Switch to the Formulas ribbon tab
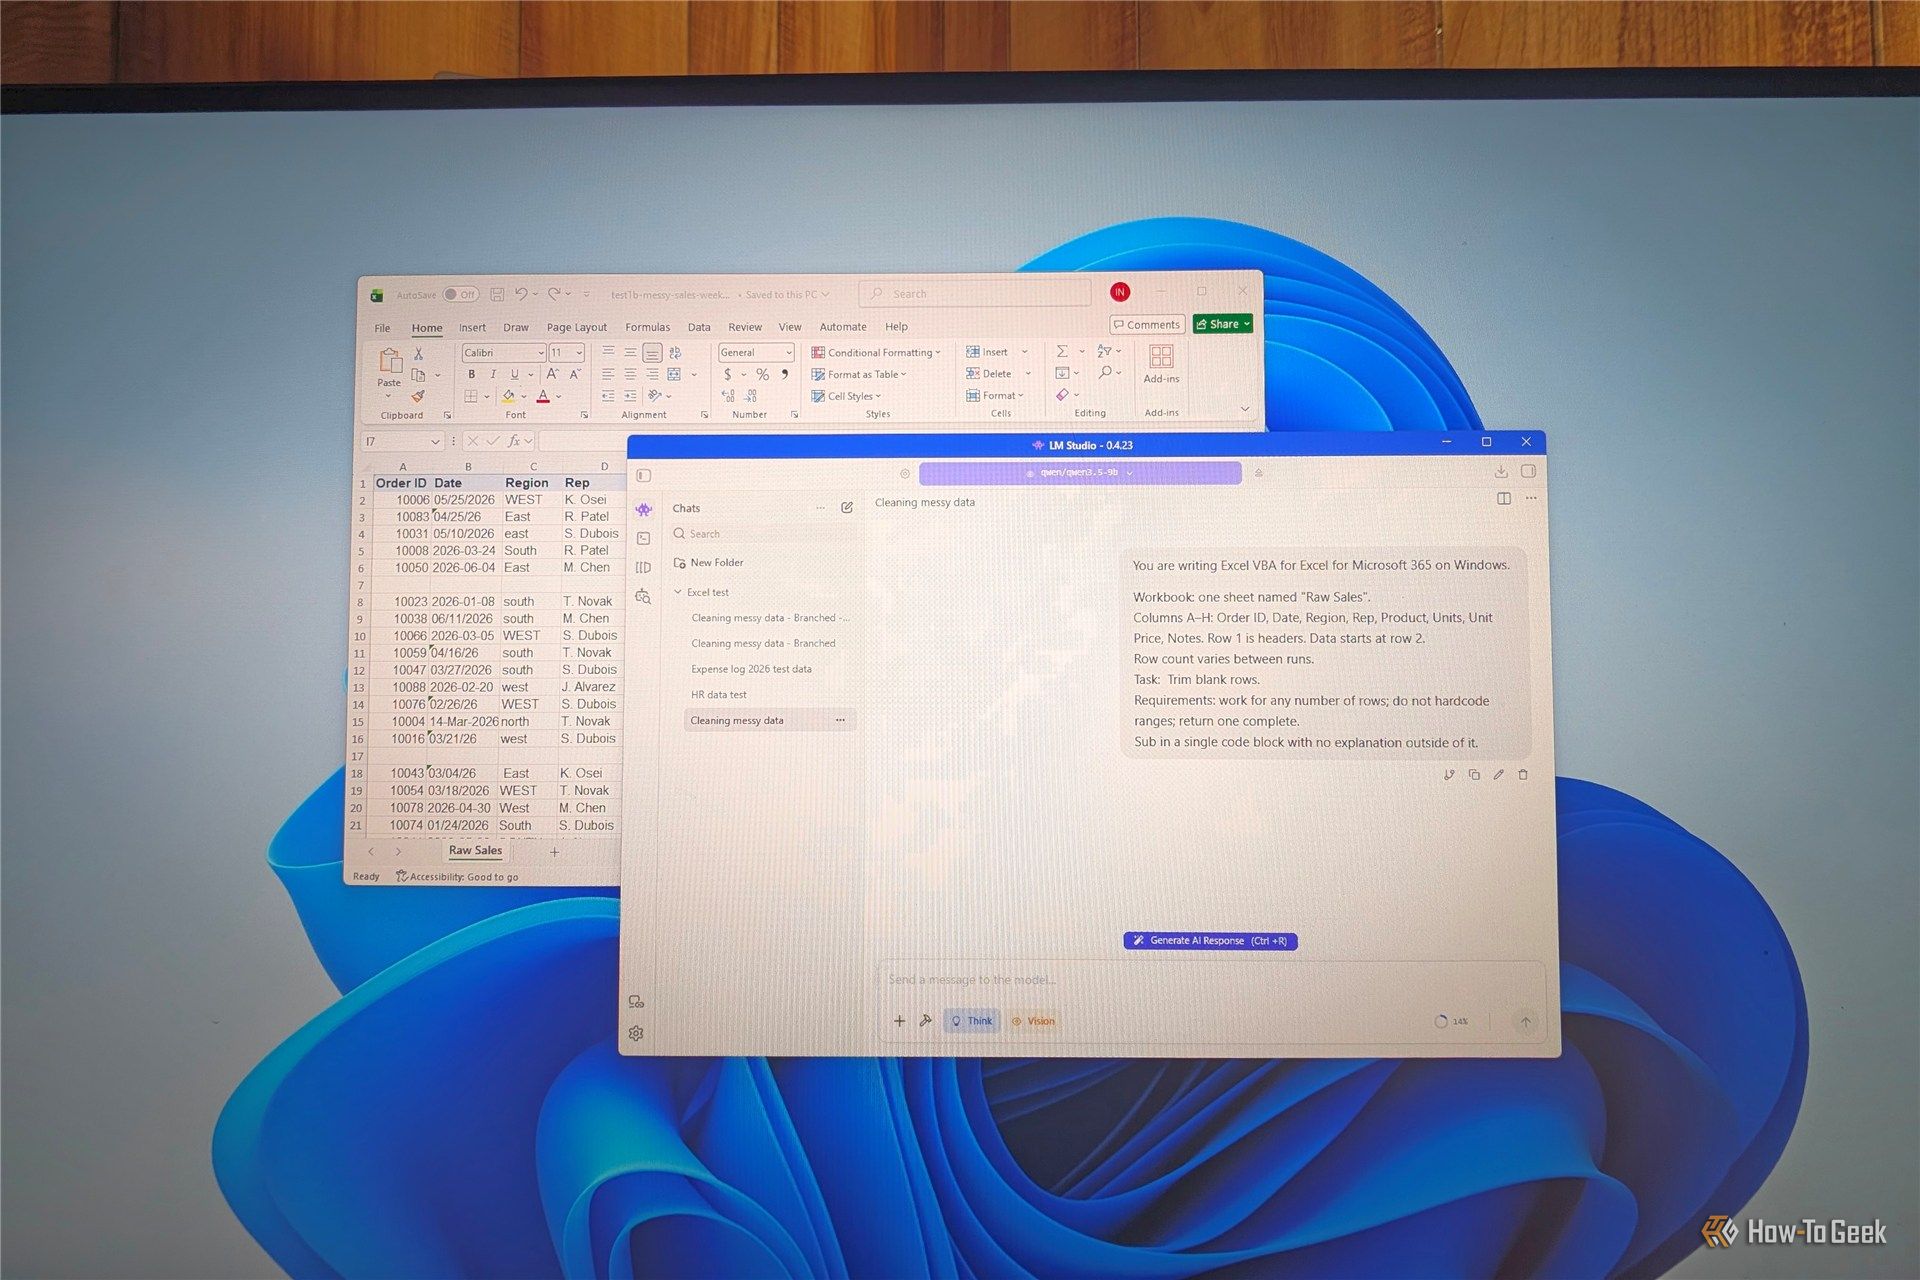 (647, 327)
